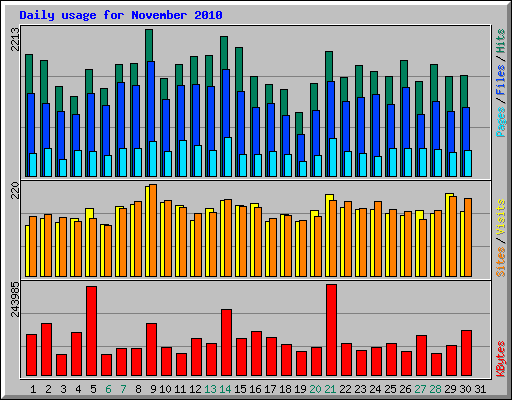
Task: Select the 'Hits' legend label
Action: click(500, 41)
